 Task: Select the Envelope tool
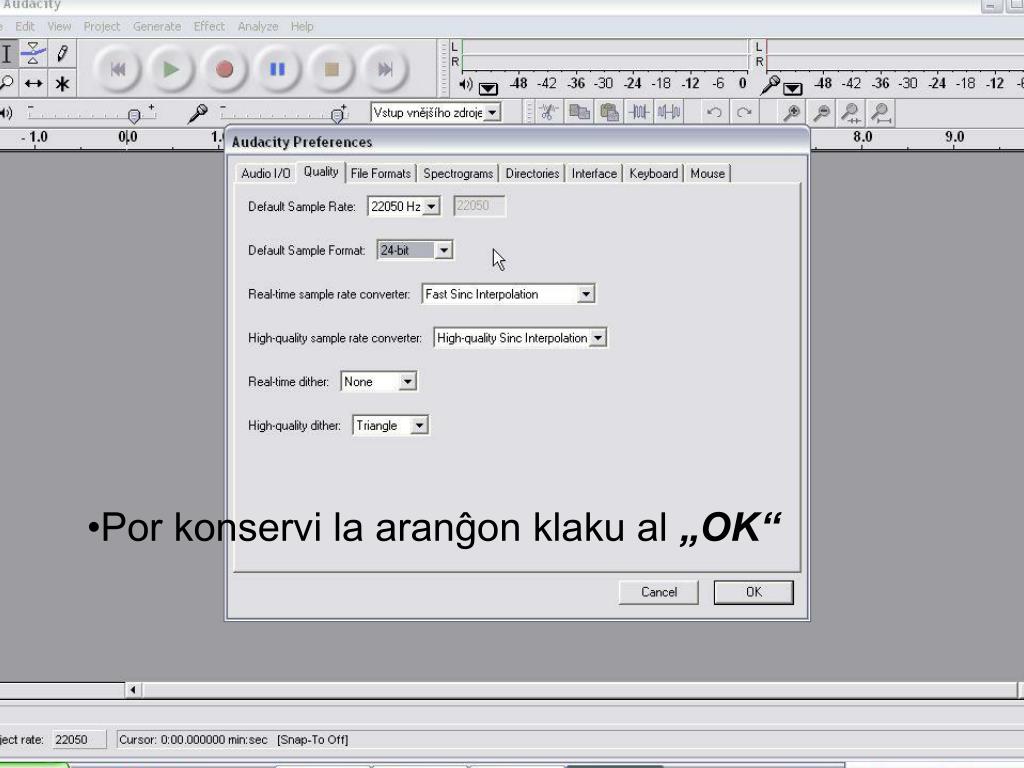[33, 54]
